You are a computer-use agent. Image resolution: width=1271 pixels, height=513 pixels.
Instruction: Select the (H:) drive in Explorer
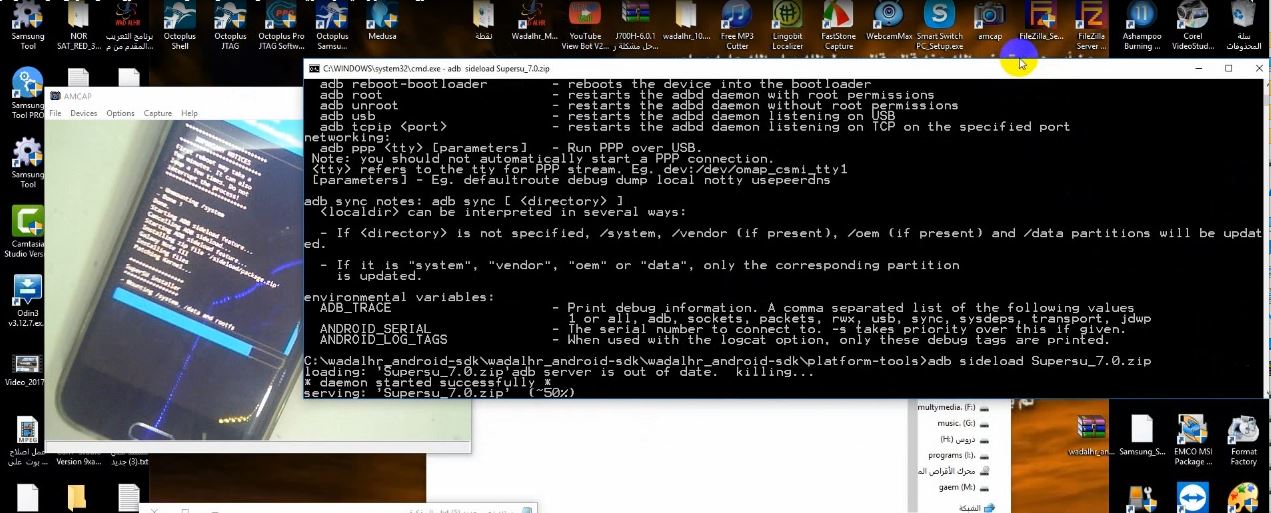point(966,439)
